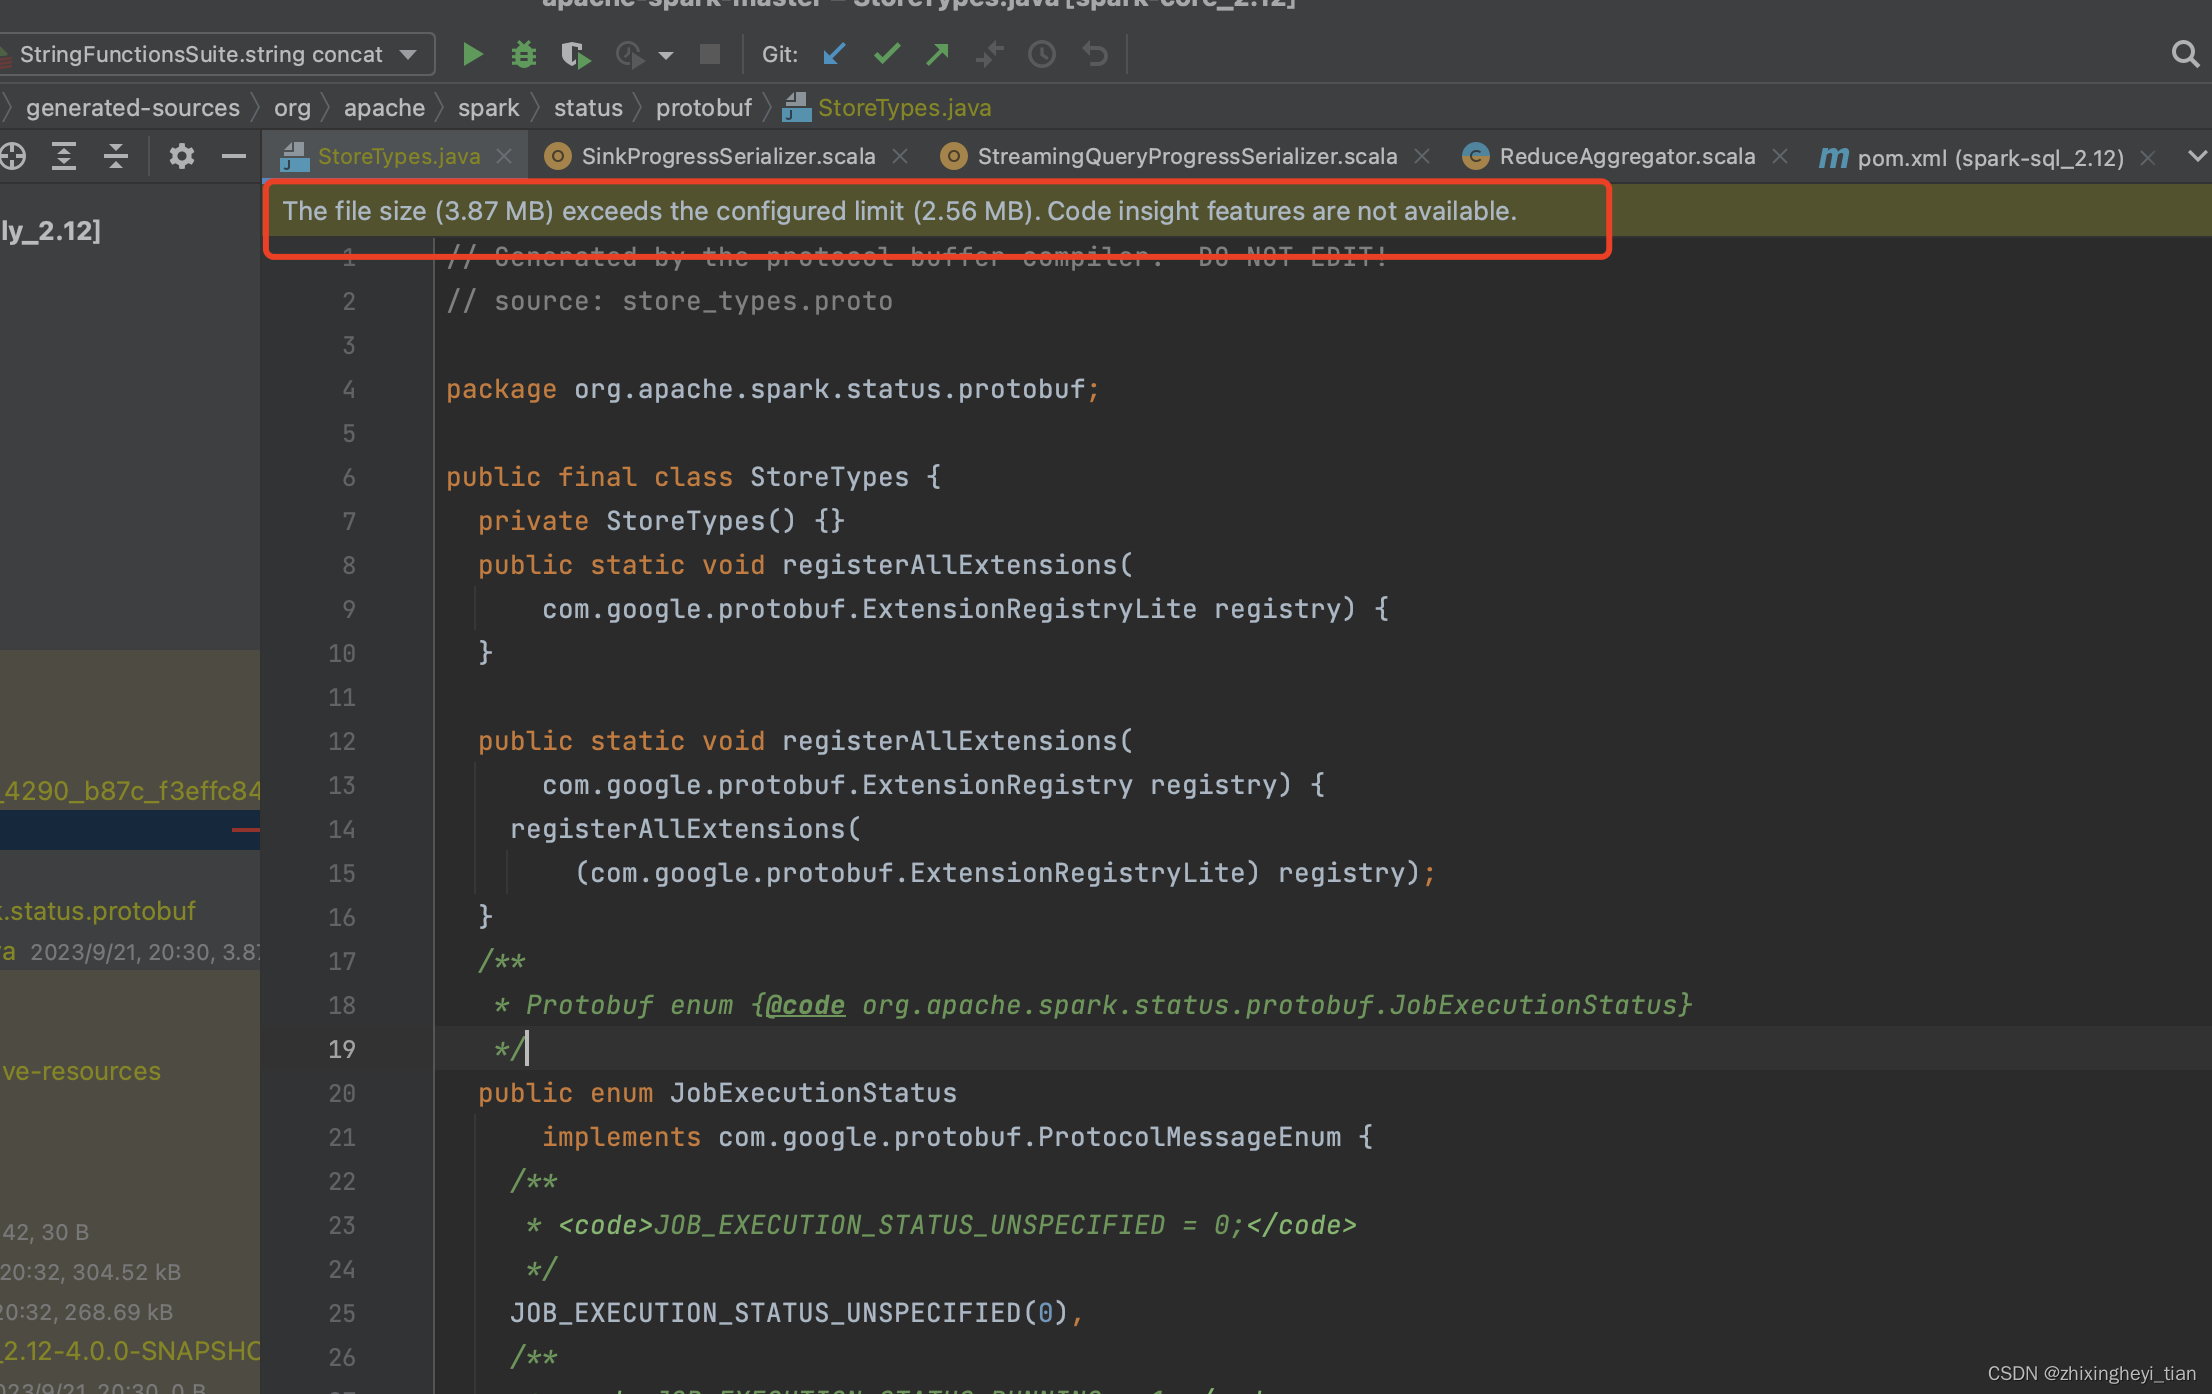Click '// source: store_types.proto' comment
Image resolution: width=2212 pixels, height=1394 pixels.
669,301
